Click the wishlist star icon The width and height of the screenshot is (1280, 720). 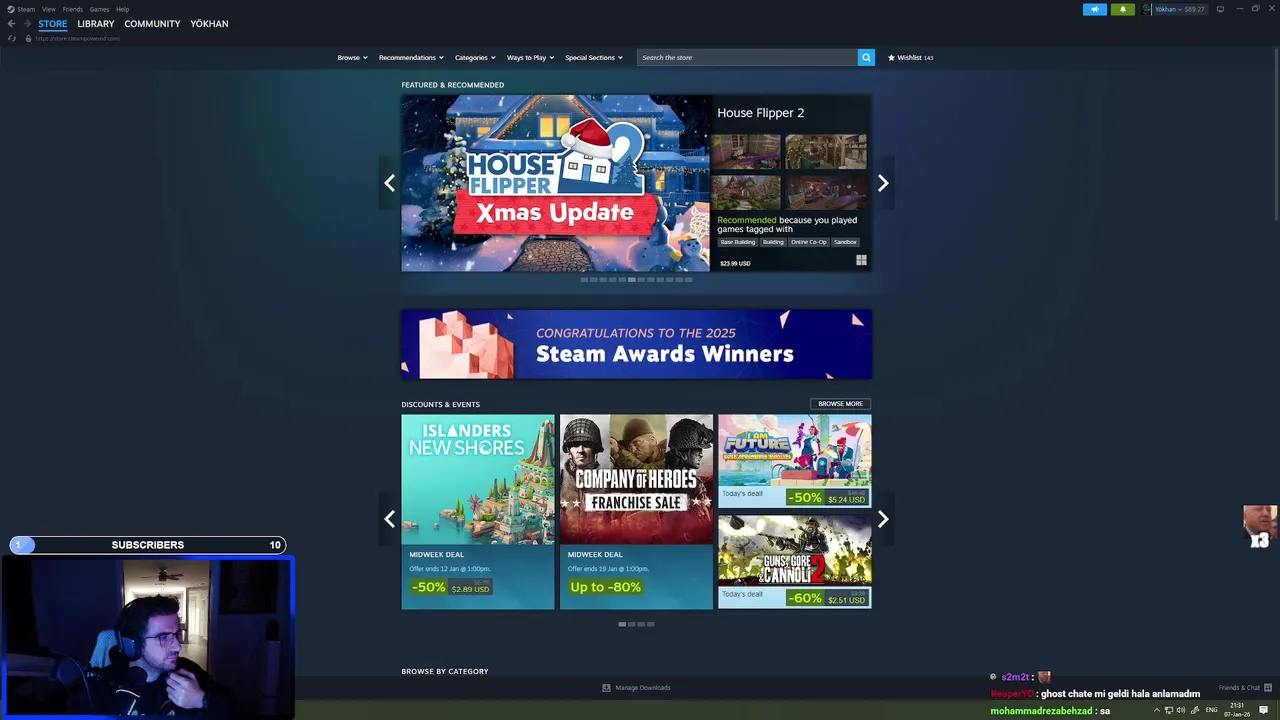point(891,57)
